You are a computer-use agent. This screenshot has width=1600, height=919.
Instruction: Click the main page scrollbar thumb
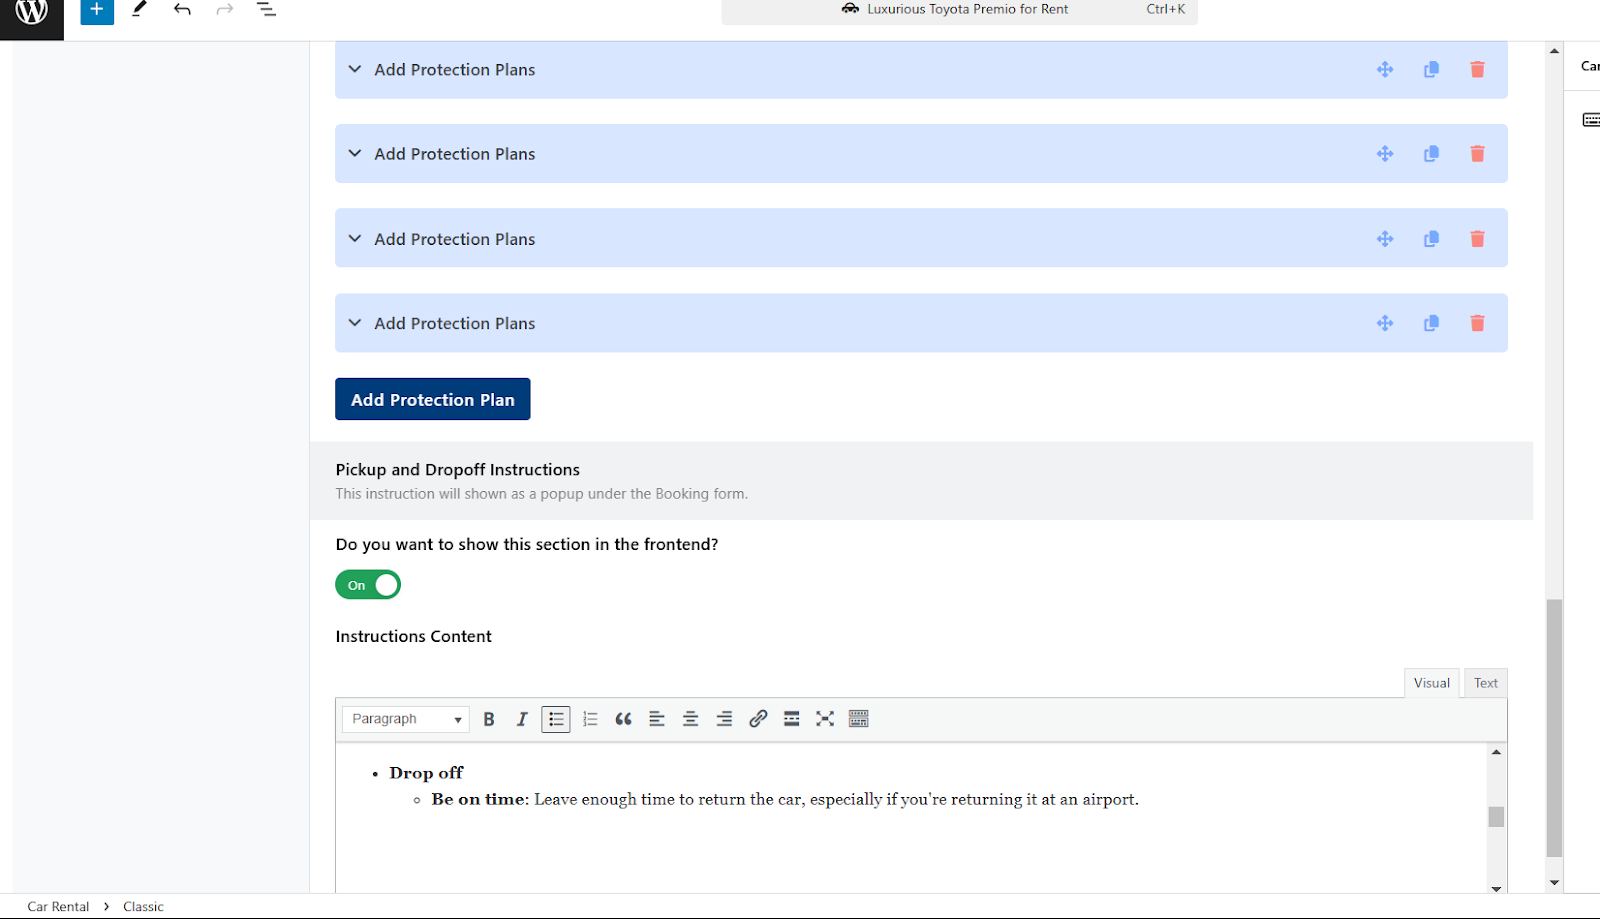tap(1554, 728)
